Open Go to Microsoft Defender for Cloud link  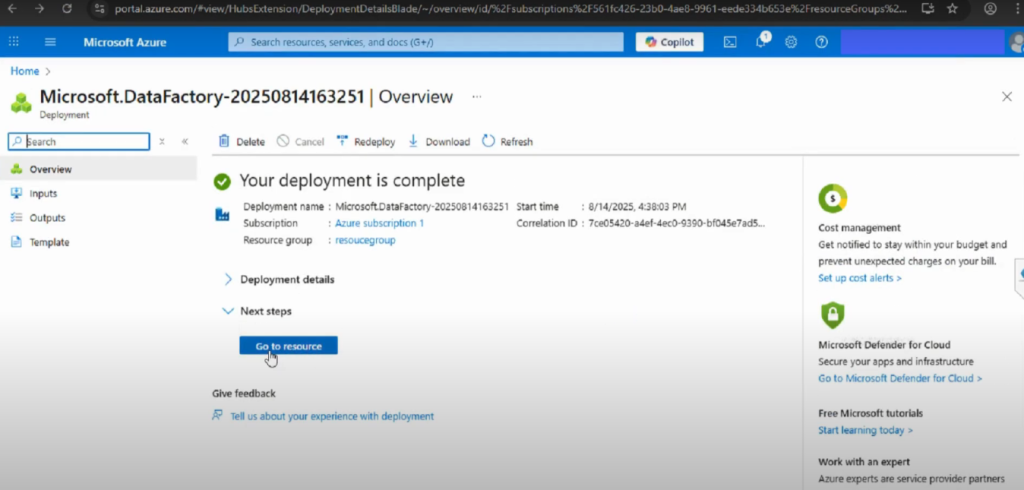(900, 378)
